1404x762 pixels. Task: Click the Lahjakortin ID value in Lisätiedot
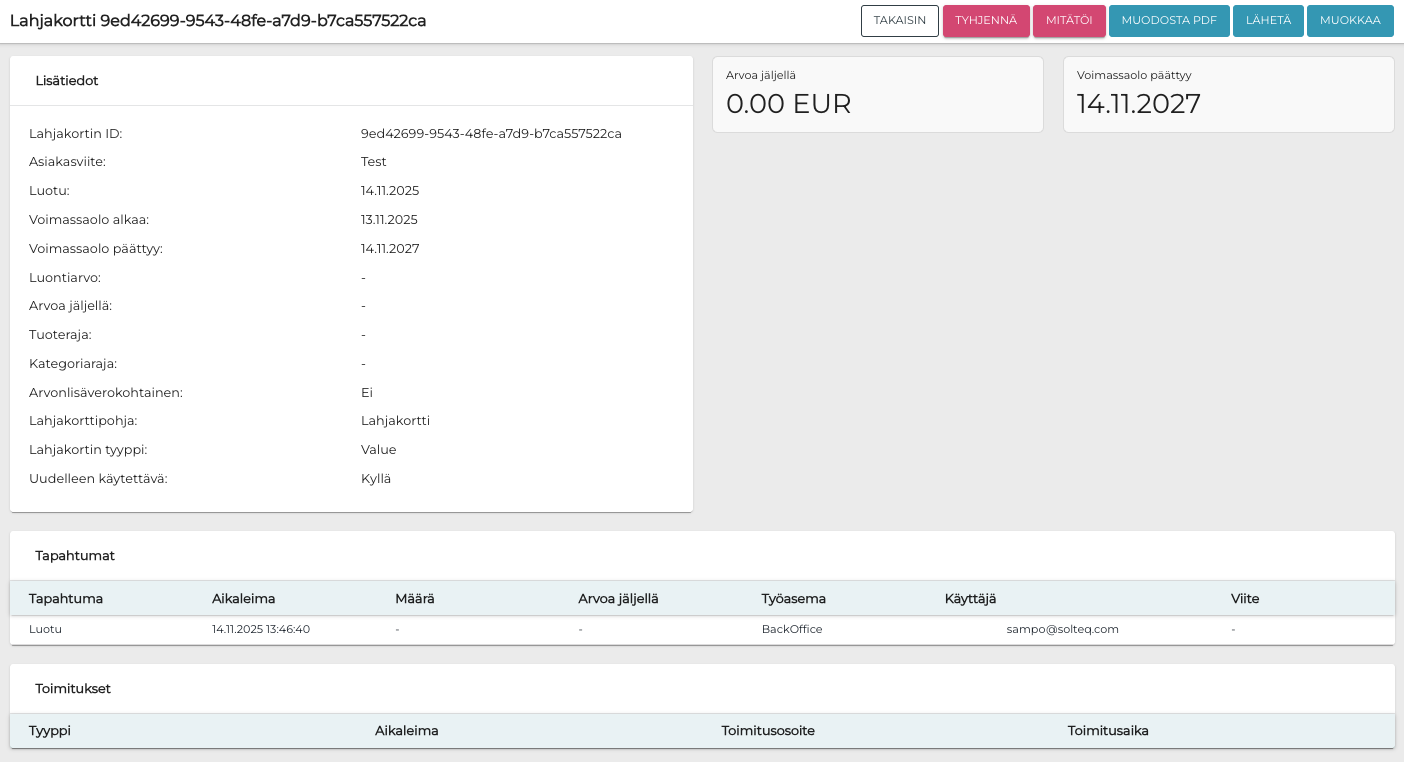click(x=491, y=134)
